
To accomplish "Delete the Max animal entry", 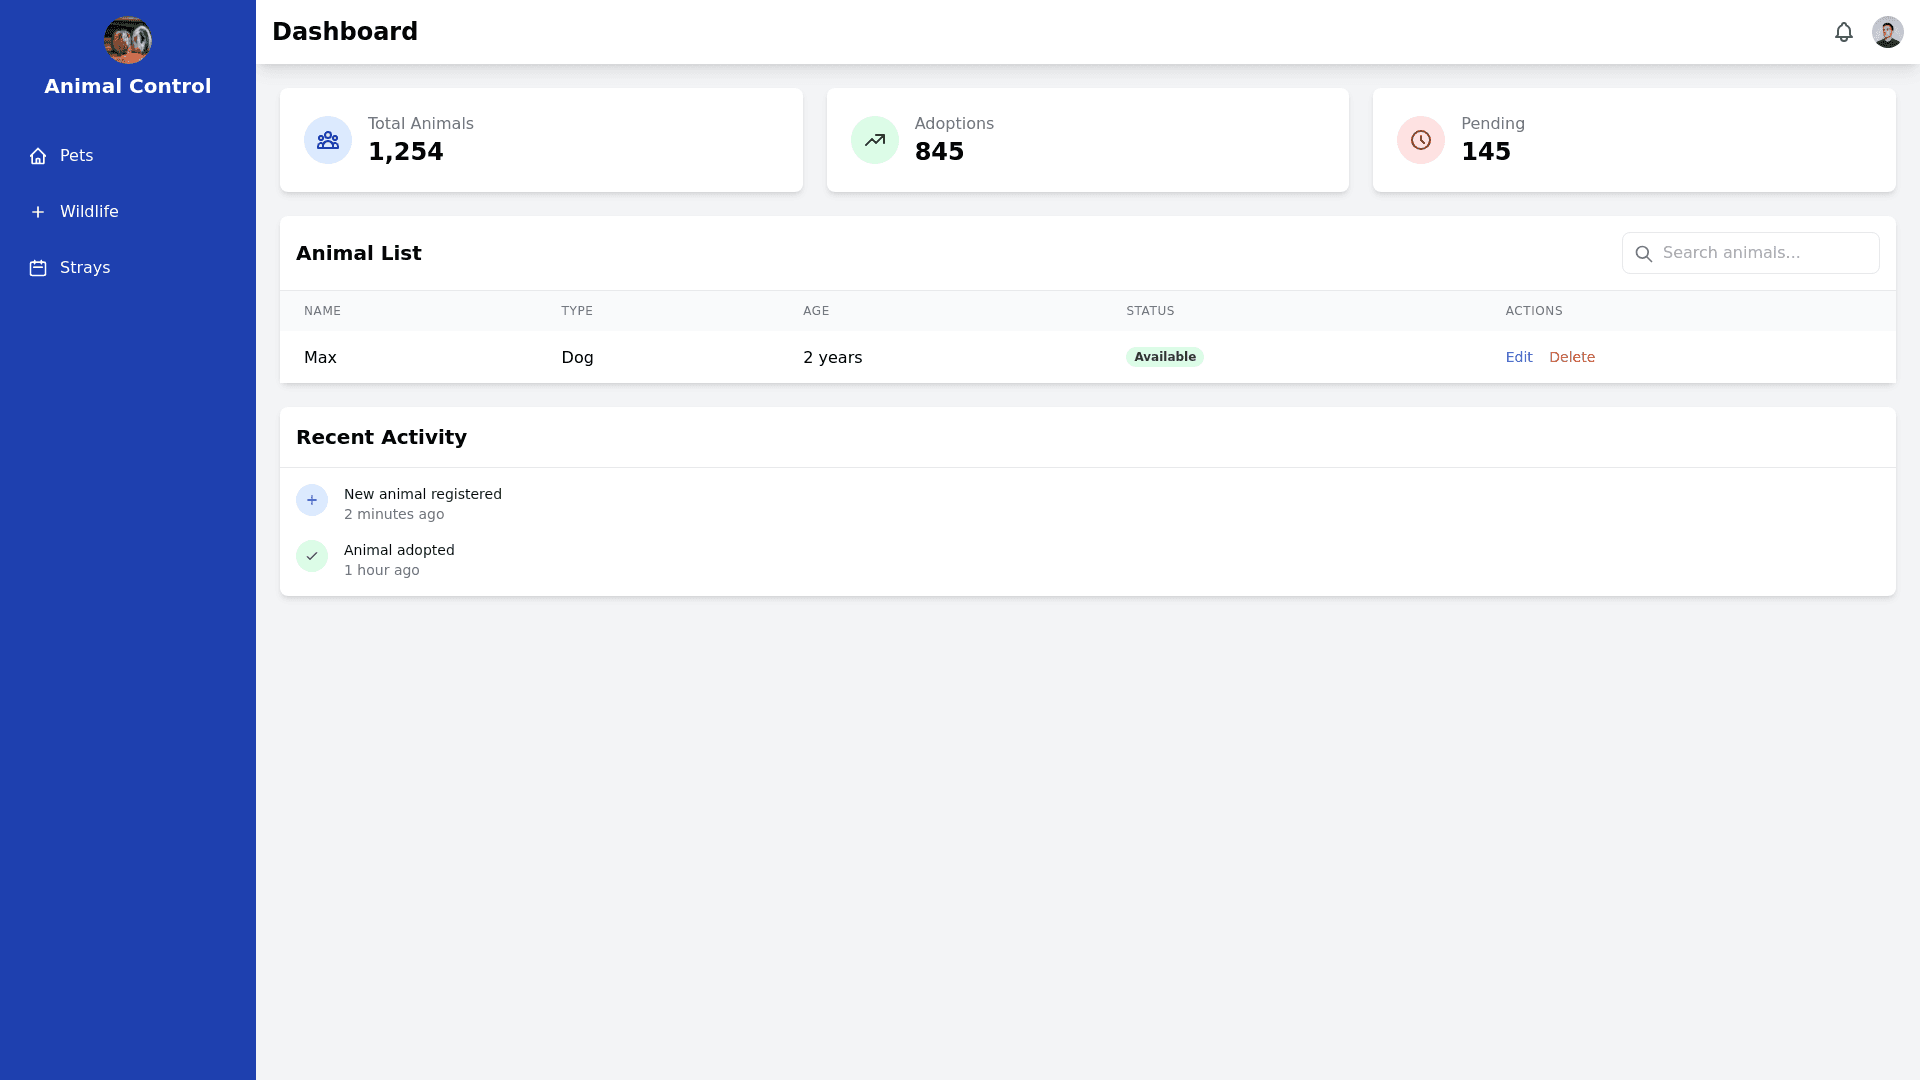I will point(1571,357).
